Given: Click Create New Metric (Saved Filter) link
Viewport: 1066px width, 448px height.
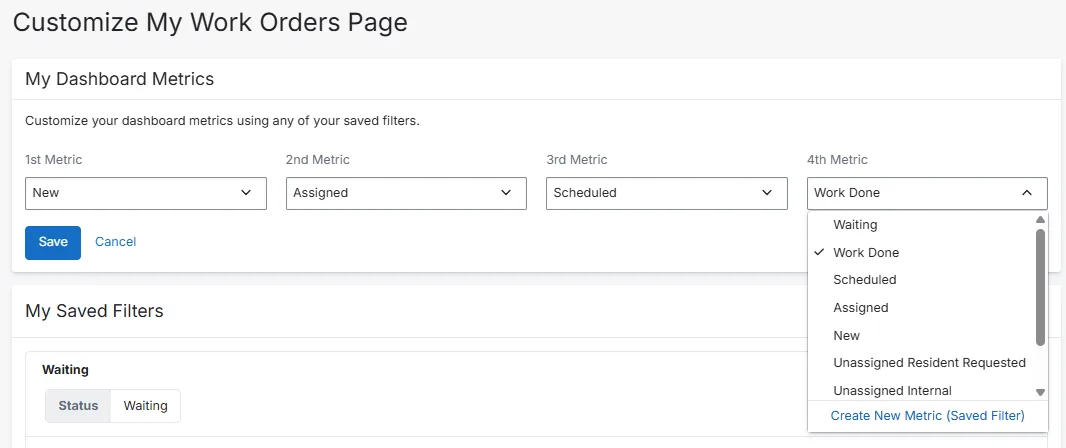Looking at the screenshot, I should 927,415.
